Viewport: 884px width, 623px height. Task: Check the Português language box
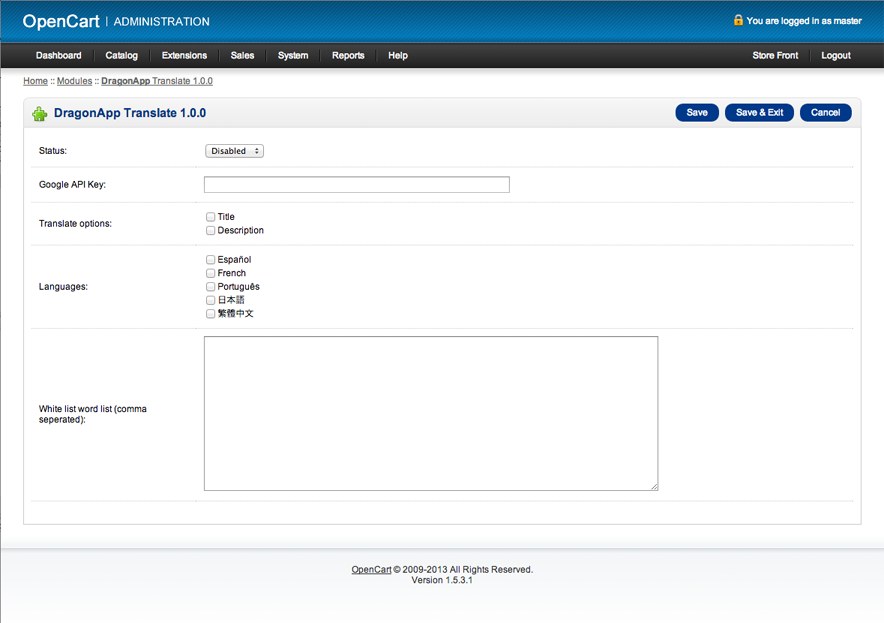(210, 286)
